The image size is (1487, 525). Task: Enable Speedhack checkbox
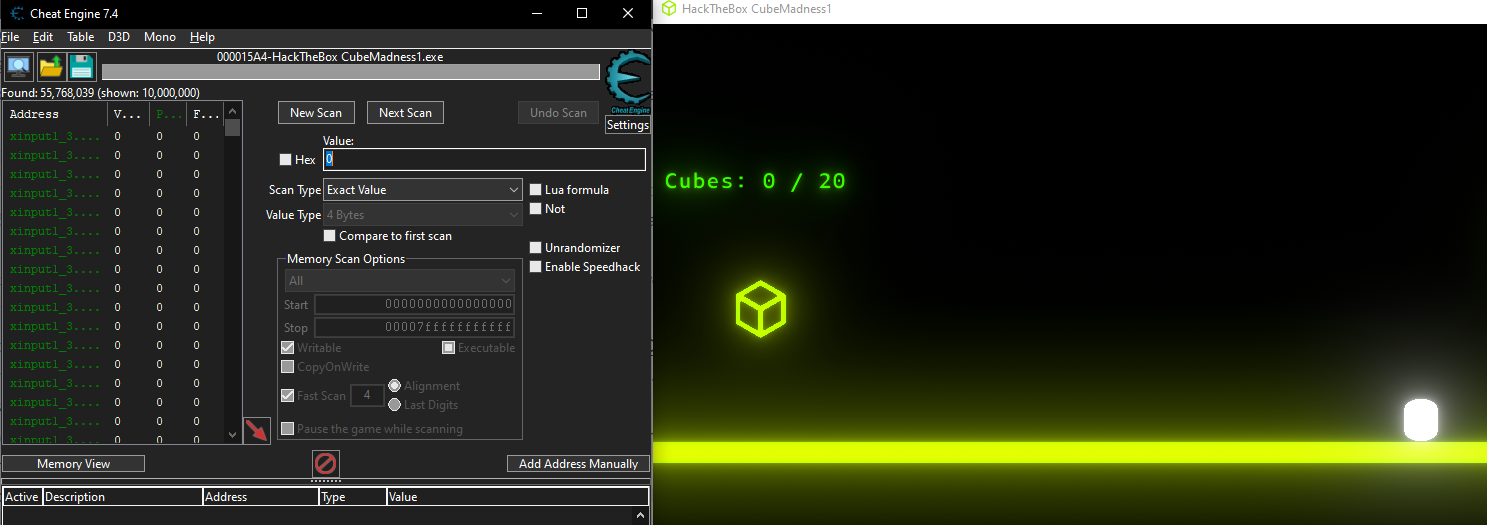(536, 267)
